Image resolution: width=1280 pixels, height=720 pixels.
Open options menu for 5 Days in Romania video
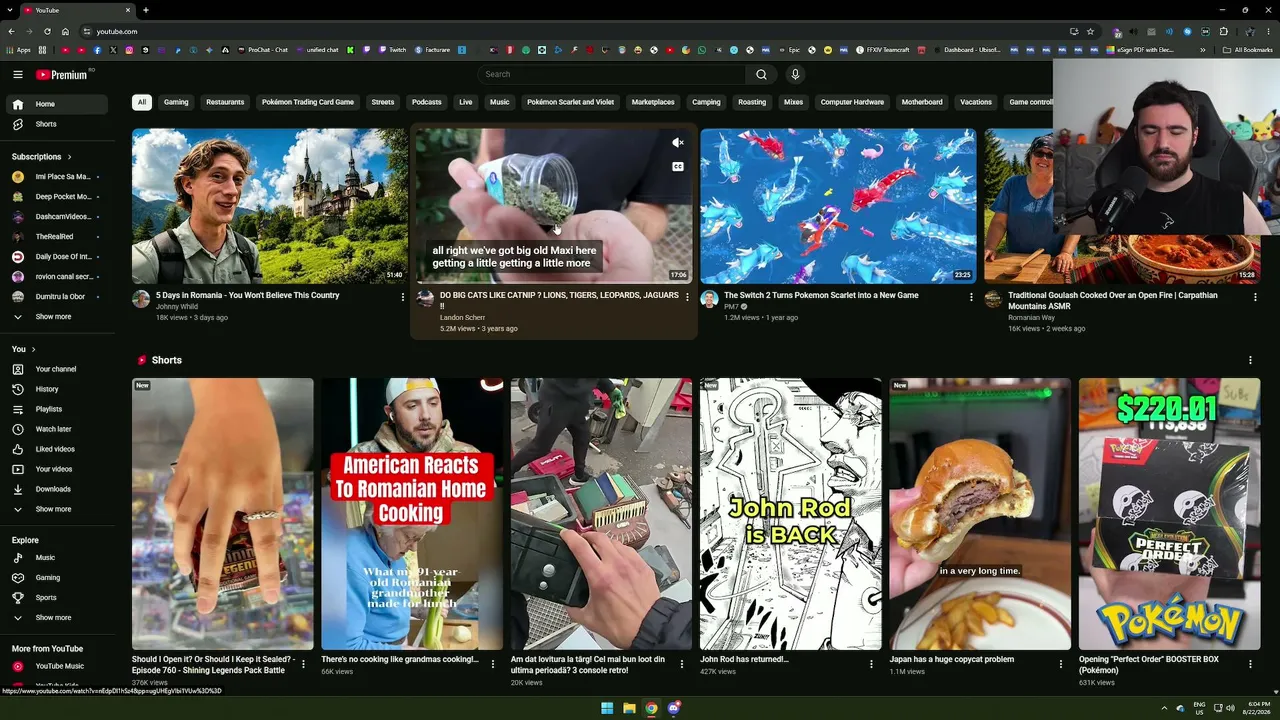(403, 297)
